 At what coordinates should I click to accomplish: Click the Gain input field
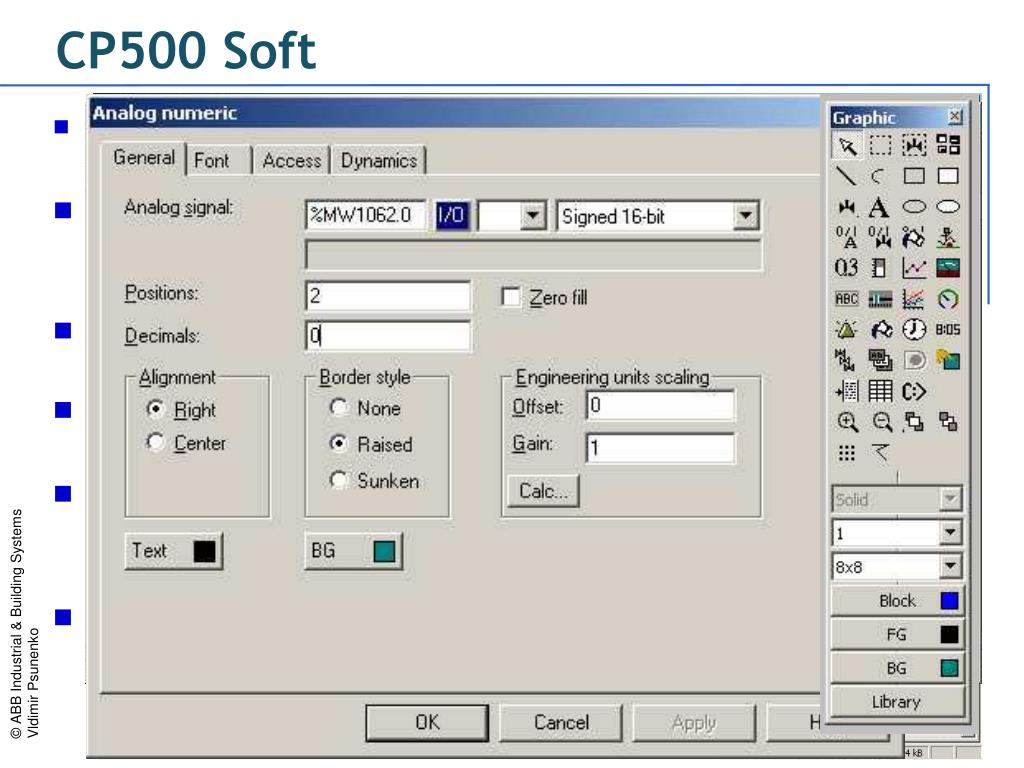[x=660, y=448]
